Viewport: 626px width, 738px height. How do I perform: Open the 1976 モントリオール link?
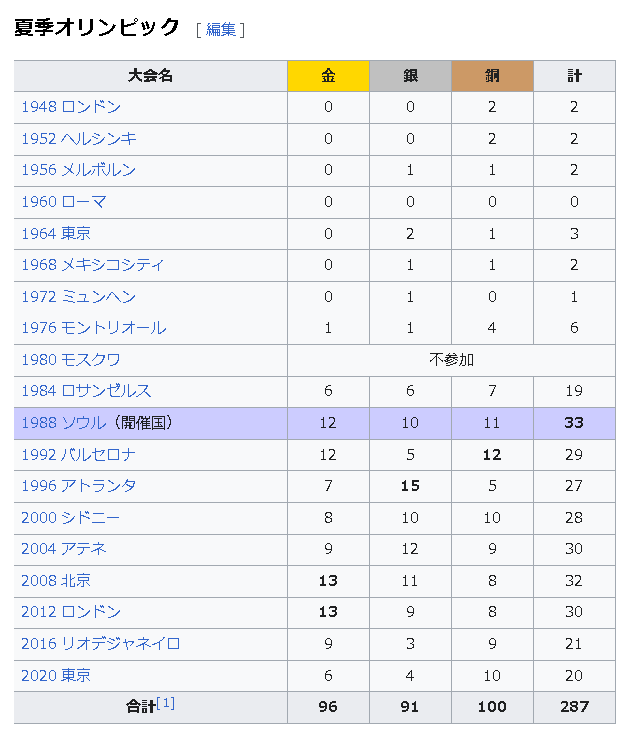tap(94, 328)
